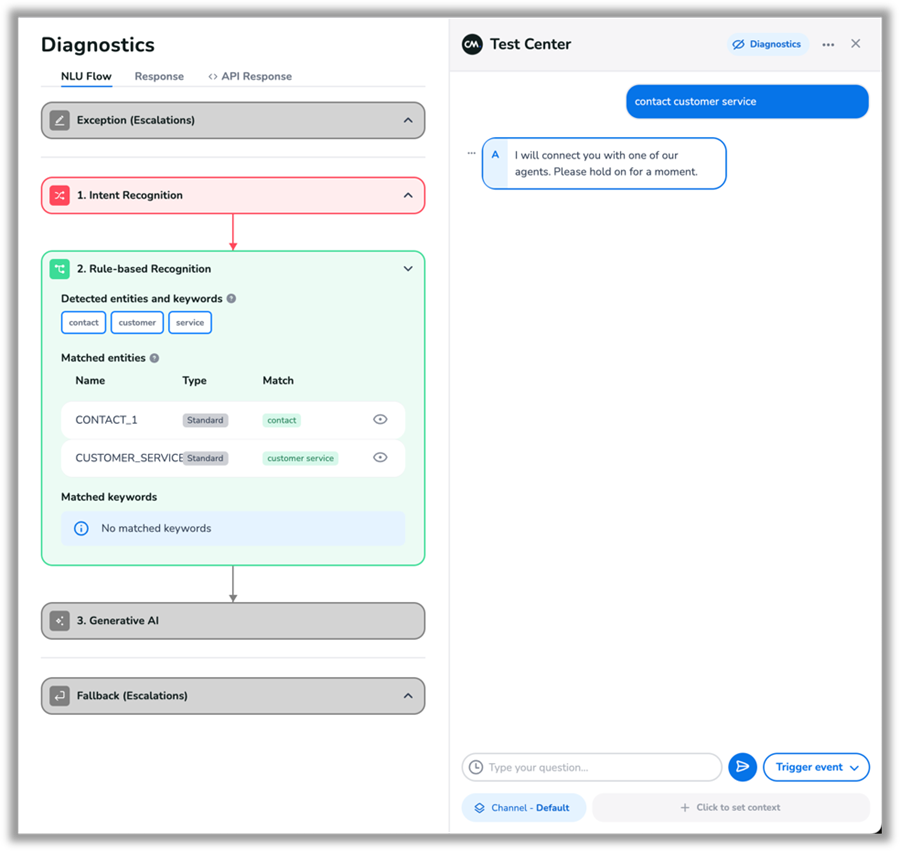
Task: Collapse the Rule-based Recognition section chevron
Action: point(408,269)
